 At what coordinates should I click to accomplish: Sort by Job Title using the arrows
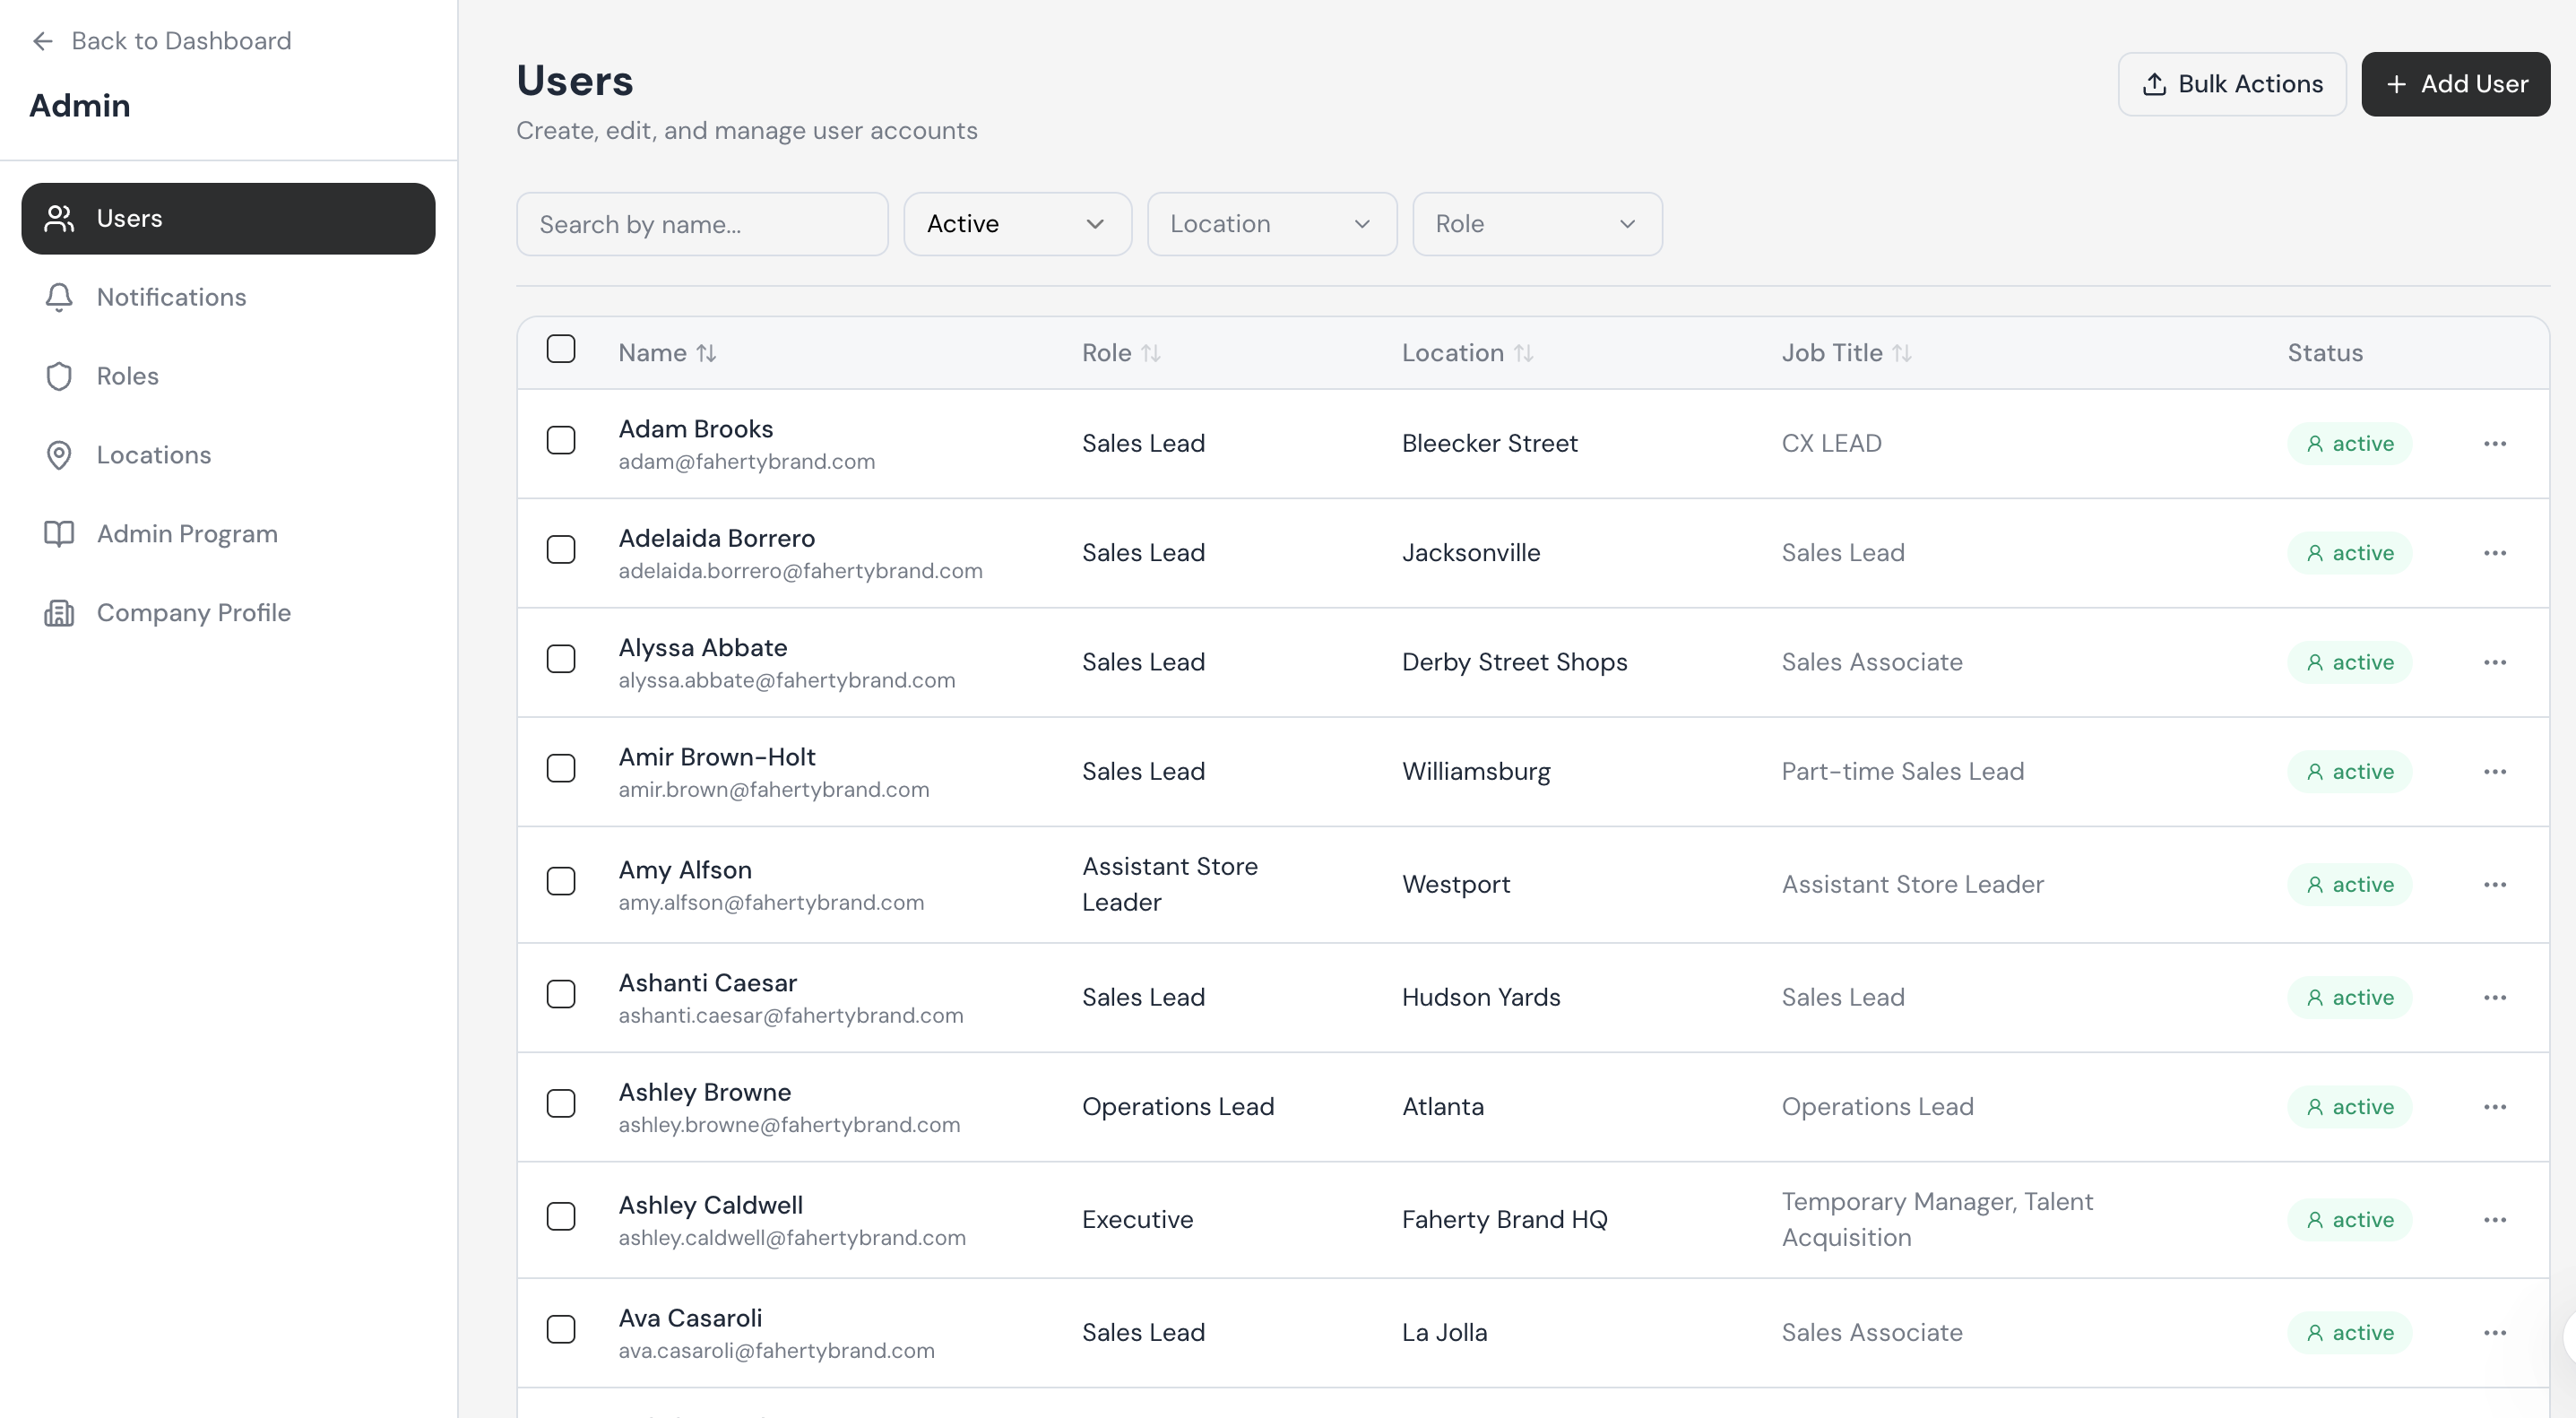(1902, 353)
